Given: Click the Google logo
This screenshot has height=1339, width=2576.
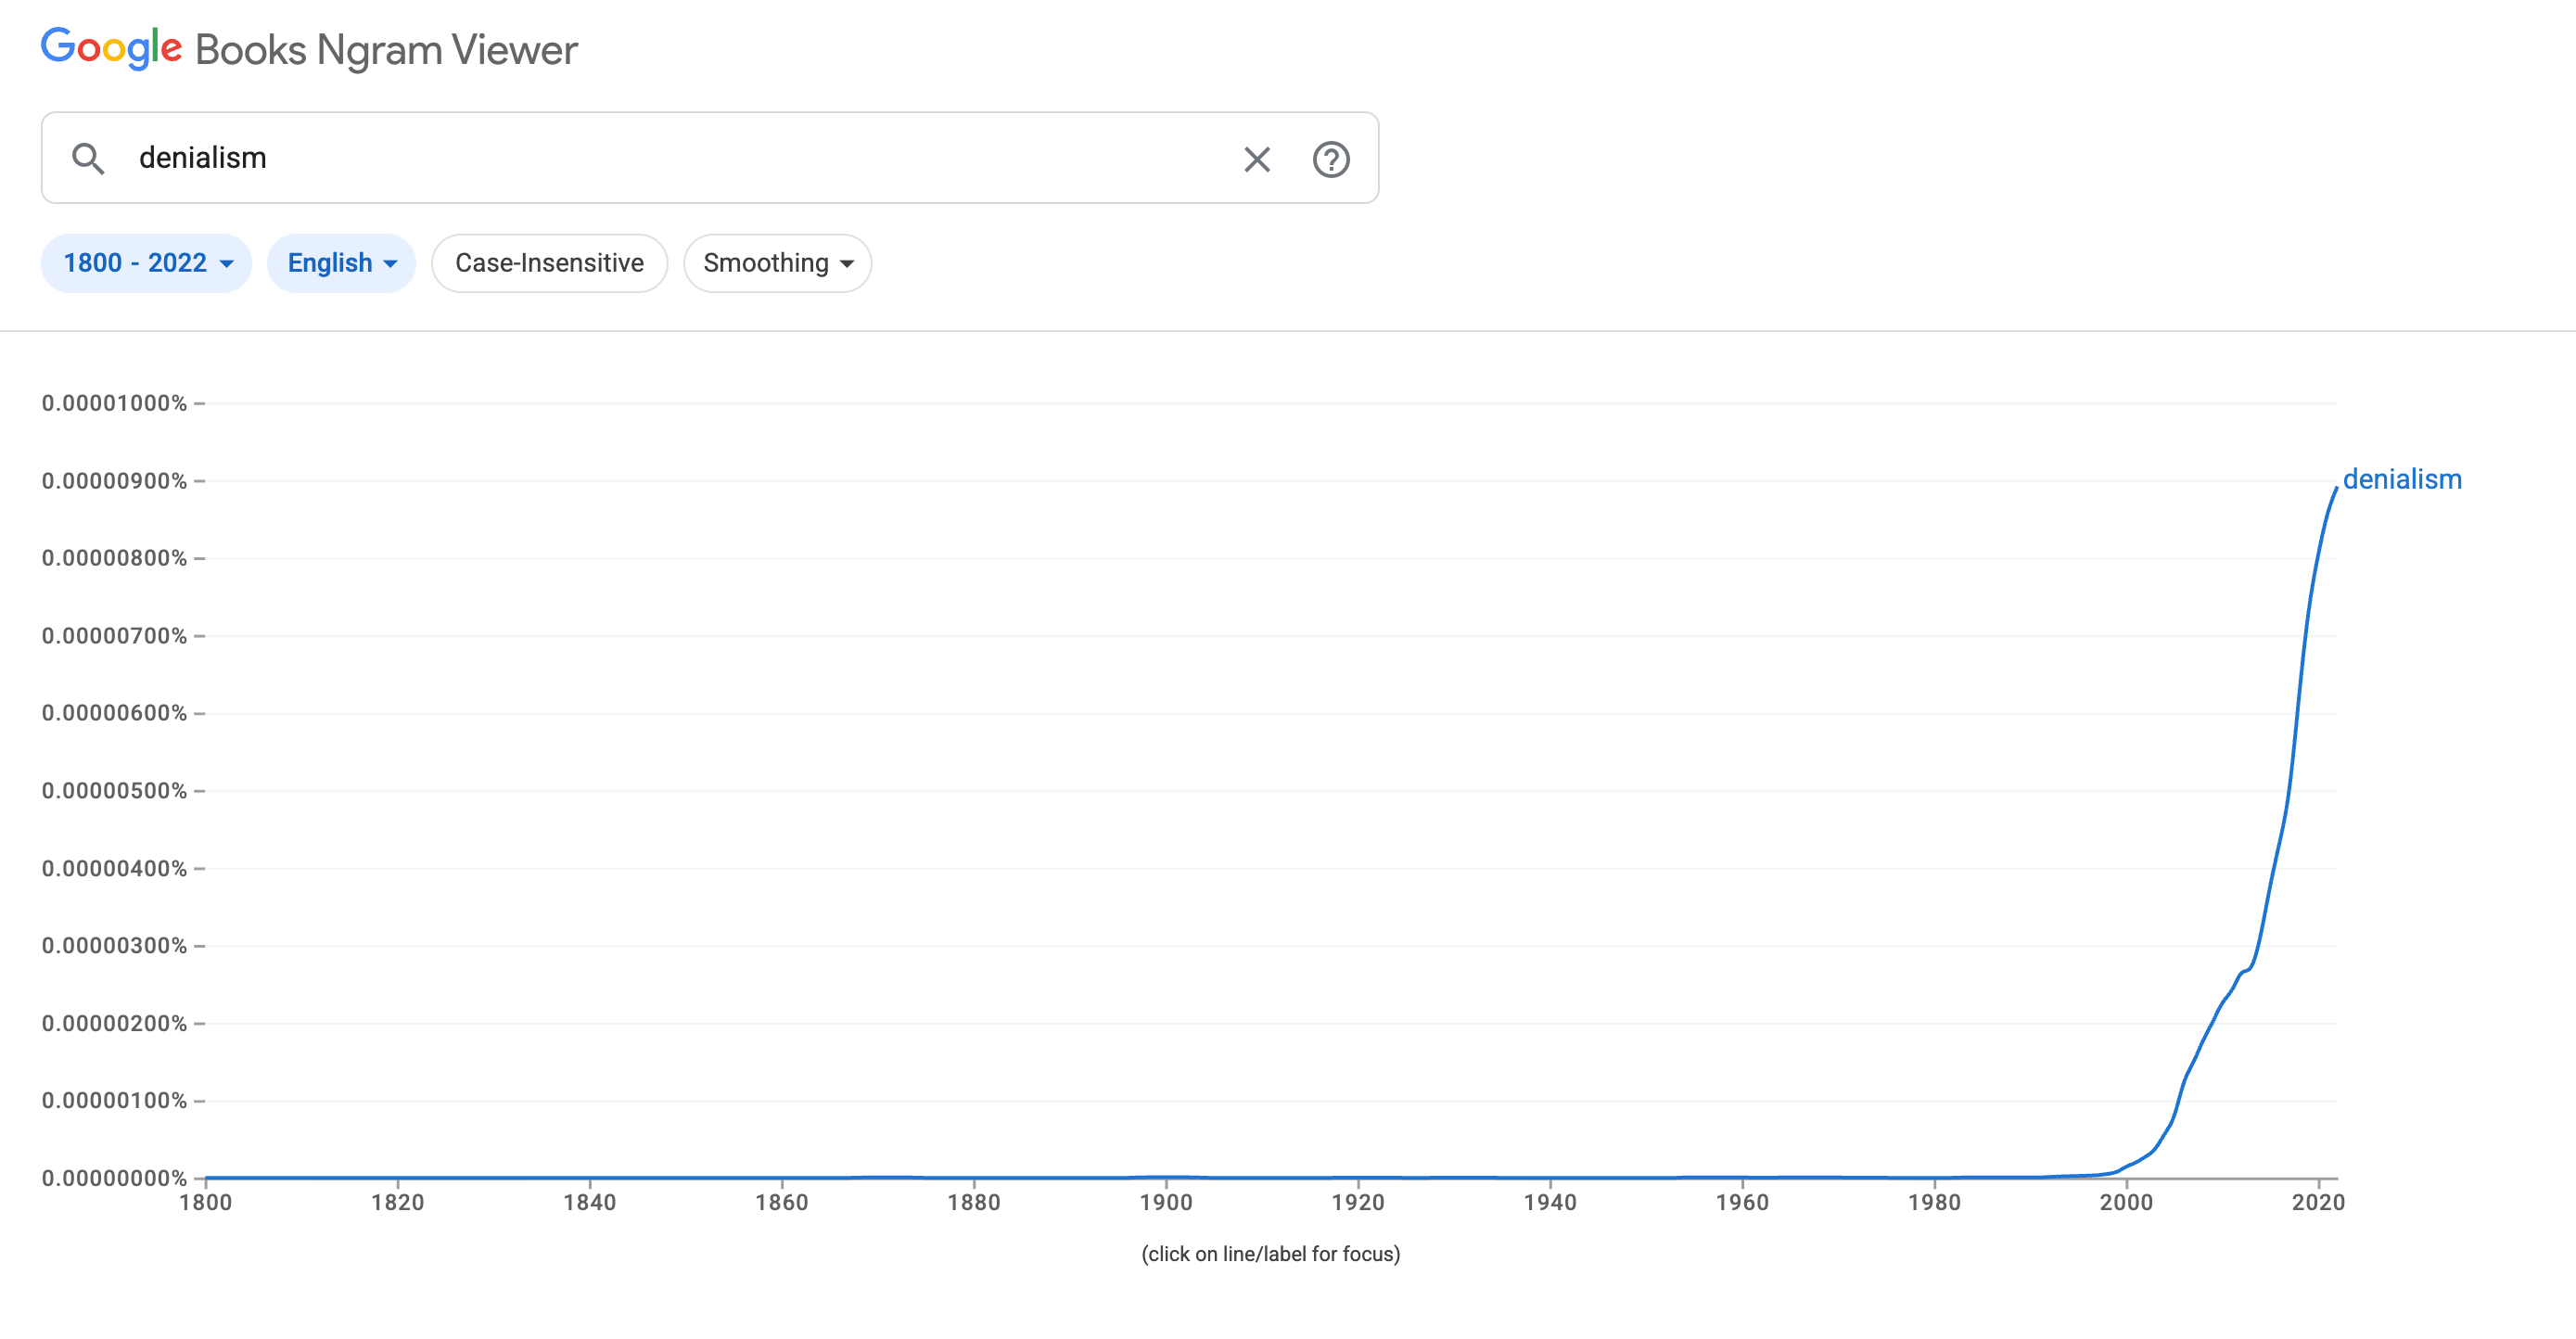Looking at the screenshot, I should click(111, 48).
